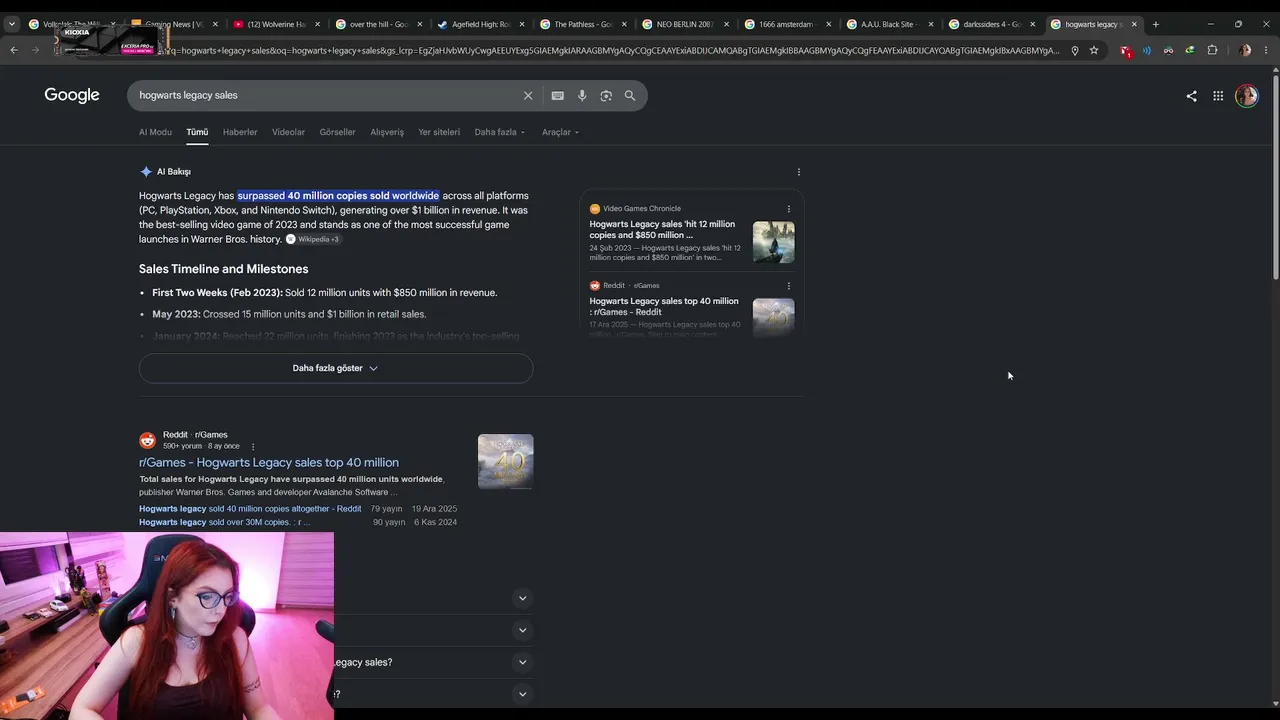Open the Araçlar tools dropdown
Screen dimensions: 1280x720
[560, 132]
